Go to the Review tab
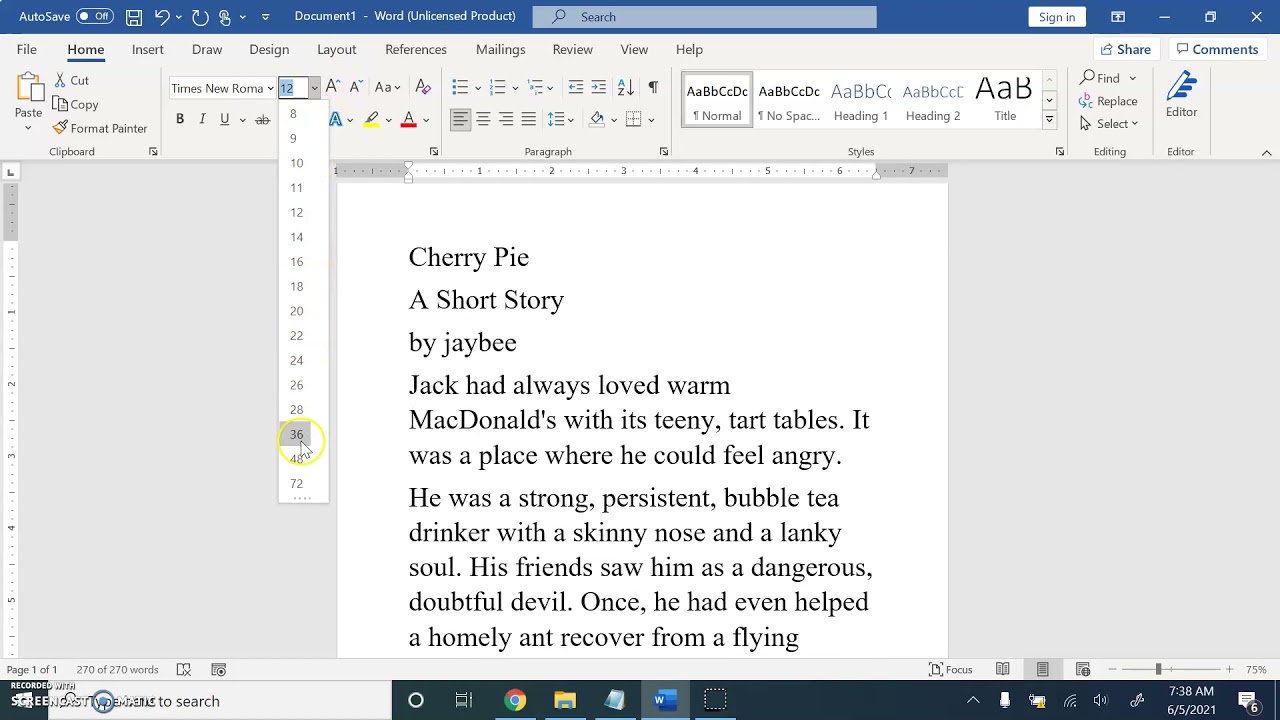The height and width of the screenshot is (720, 1280). 572,49
